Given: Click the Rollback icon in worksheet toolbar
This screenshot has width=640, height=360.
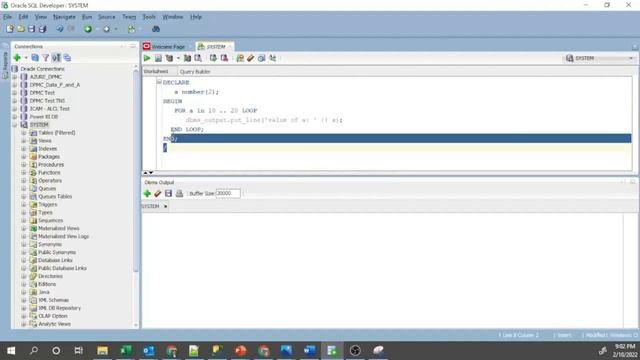Looking at the screenshot, I should coord(224,58).
